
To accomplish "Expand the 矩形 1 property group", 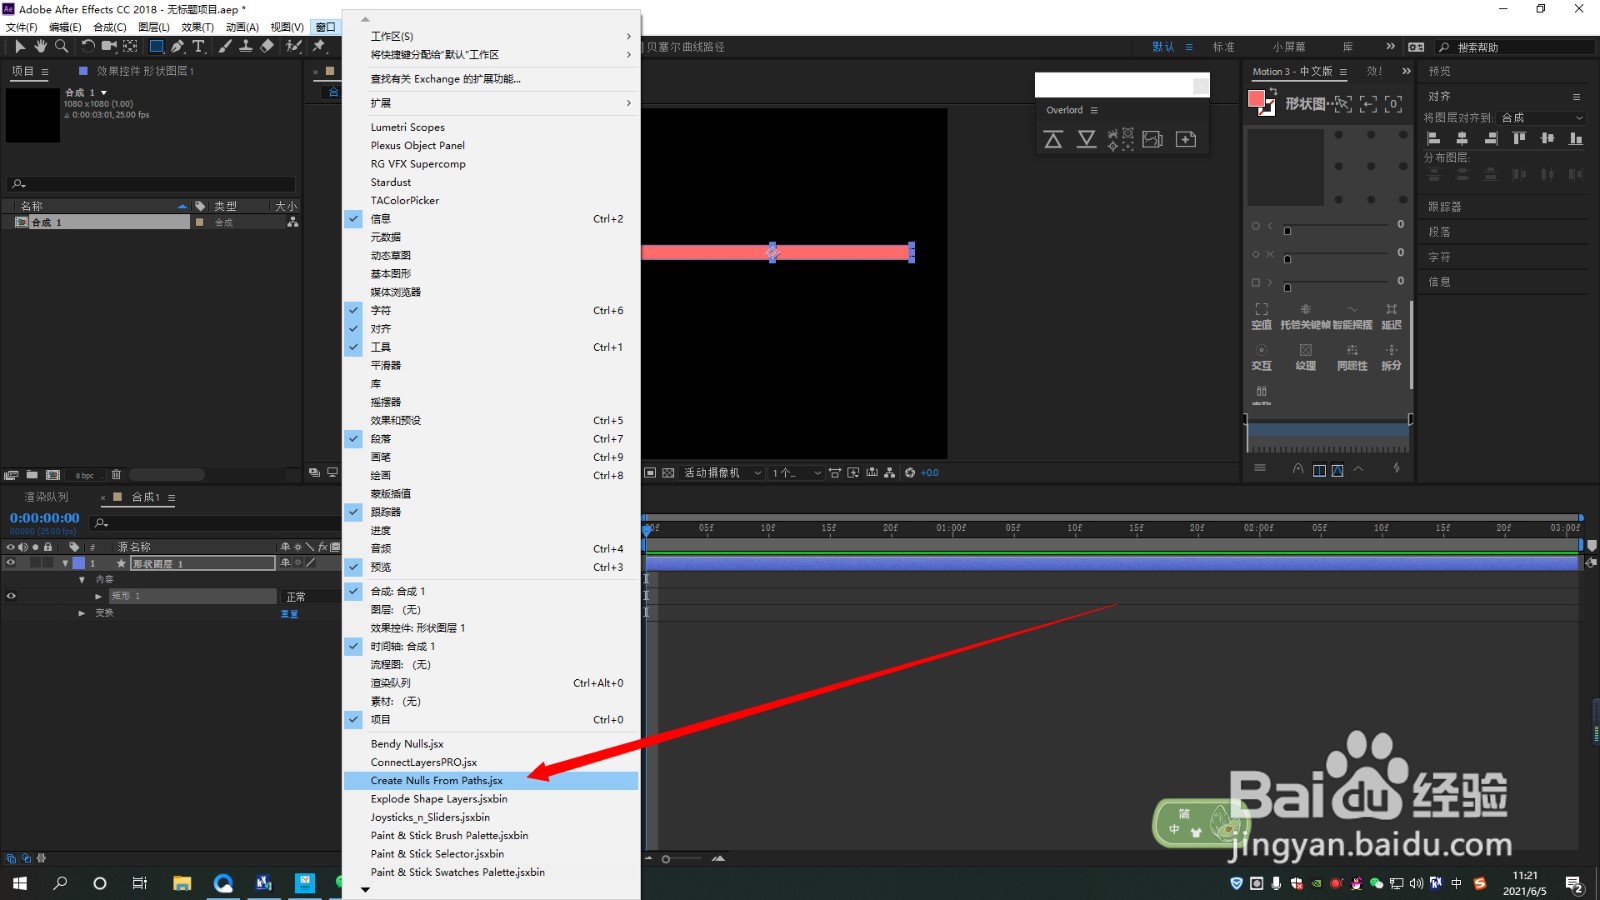I will tap(98, 596).
